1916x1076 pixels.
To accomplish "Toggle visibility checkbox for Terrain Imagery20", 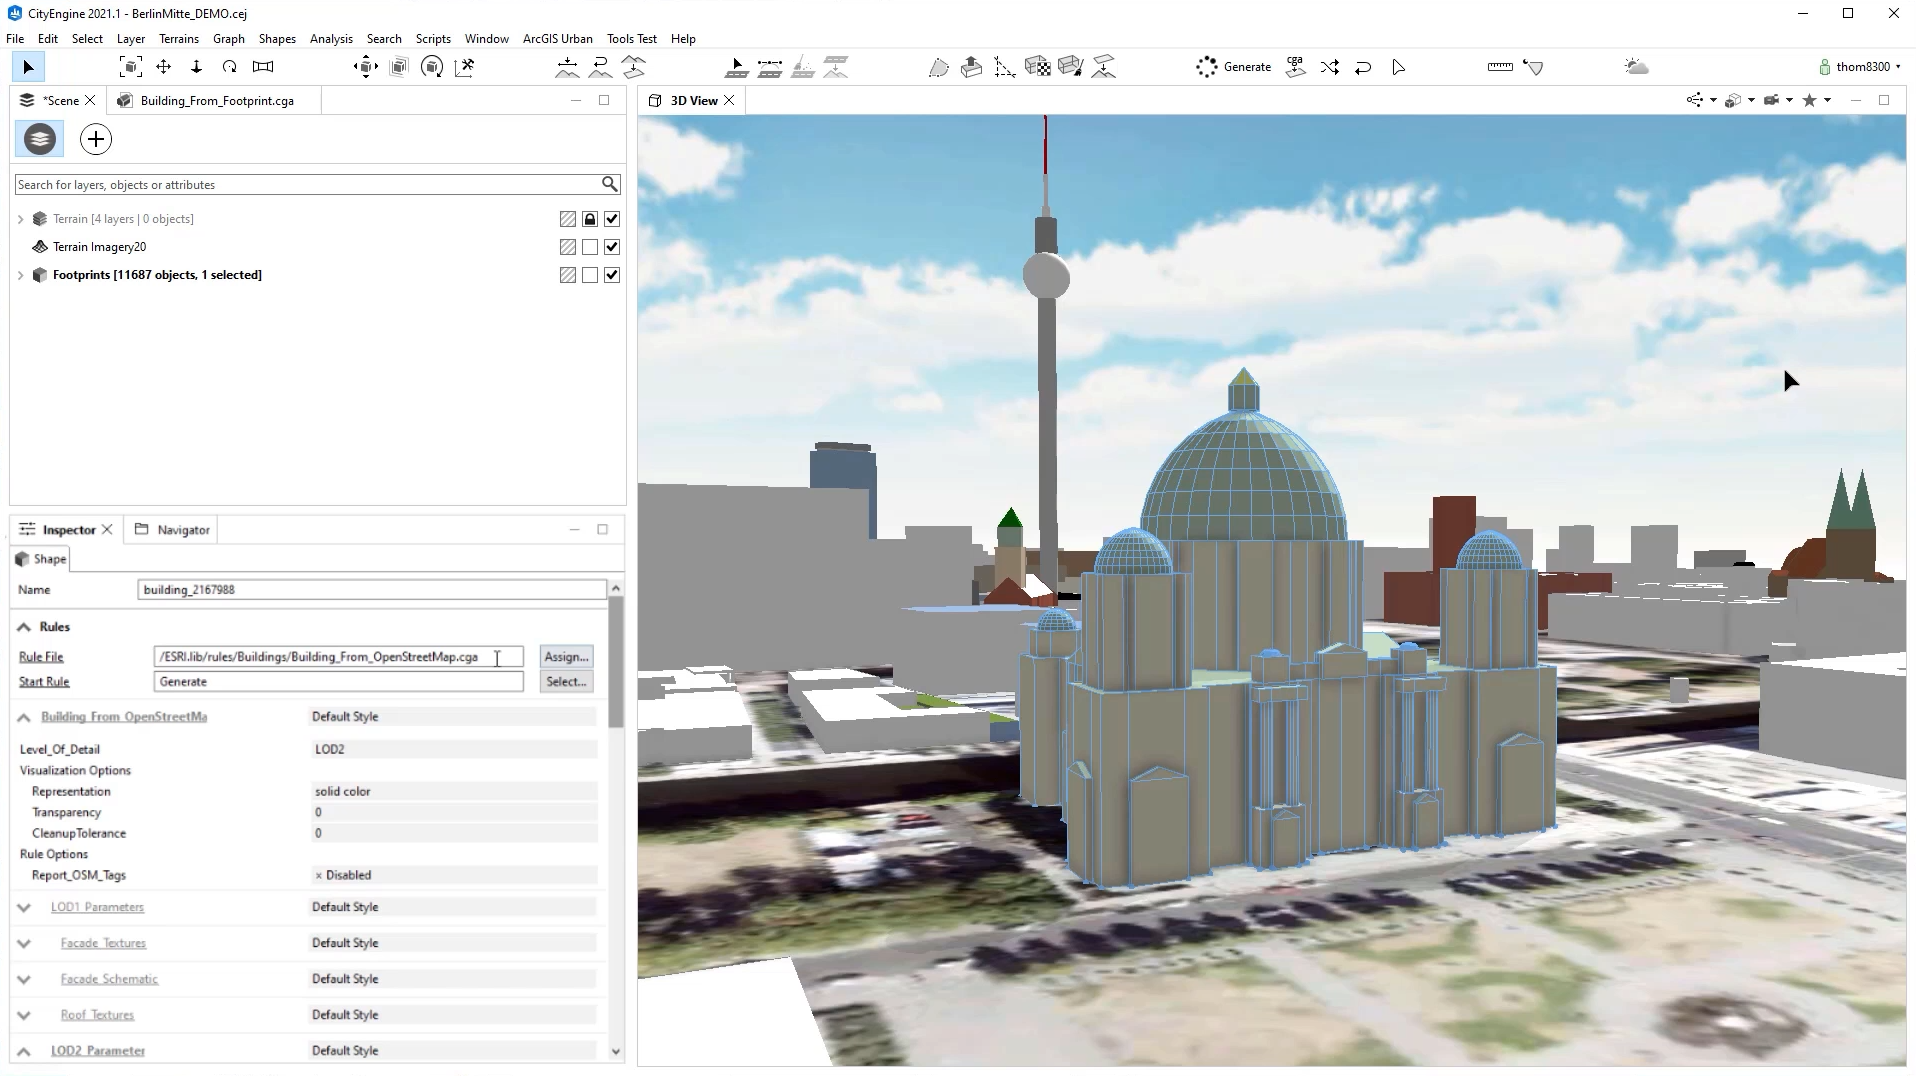I will [x=612, y=247].
